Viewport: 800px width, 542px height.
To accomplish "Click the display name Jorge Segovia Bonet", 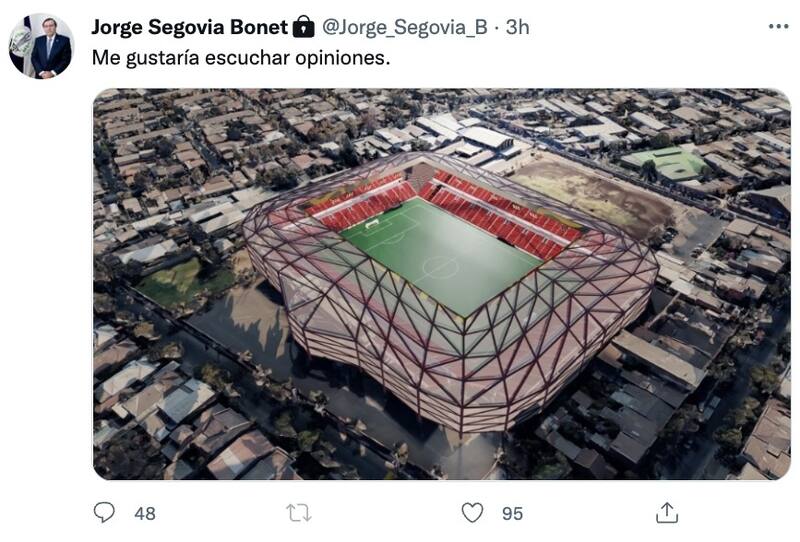I will tap(188, 27).
